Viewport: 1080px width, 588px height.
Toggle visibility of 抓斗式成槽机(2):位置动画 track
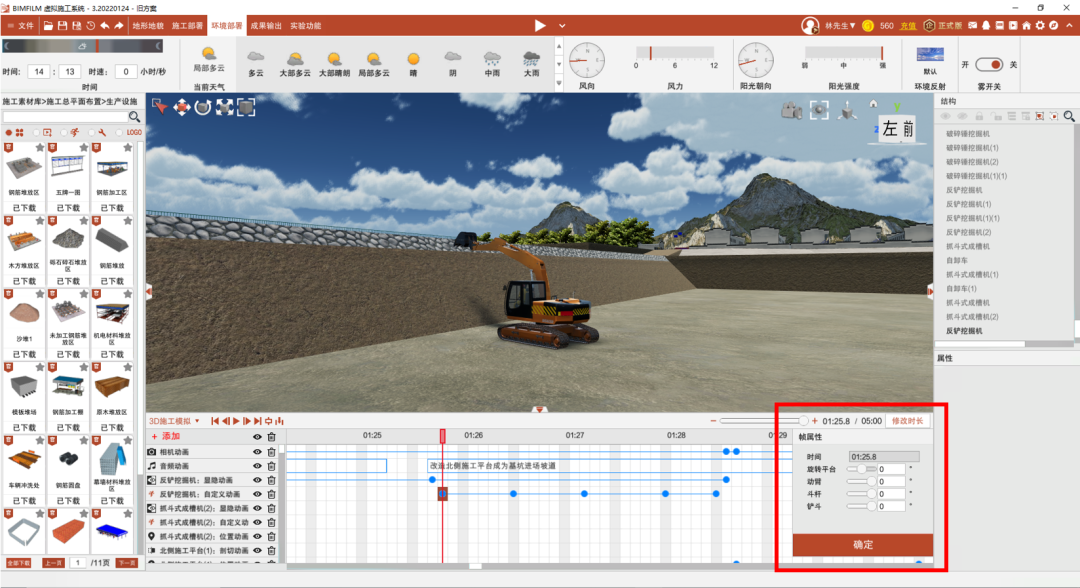(257, 536)
